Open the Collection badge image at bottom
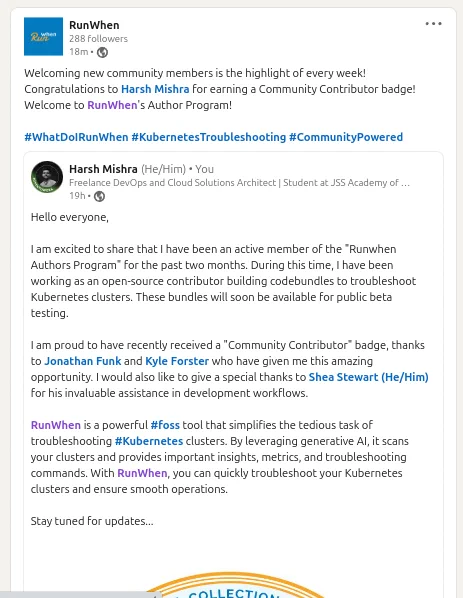463x598 pixels. (233, 585)
